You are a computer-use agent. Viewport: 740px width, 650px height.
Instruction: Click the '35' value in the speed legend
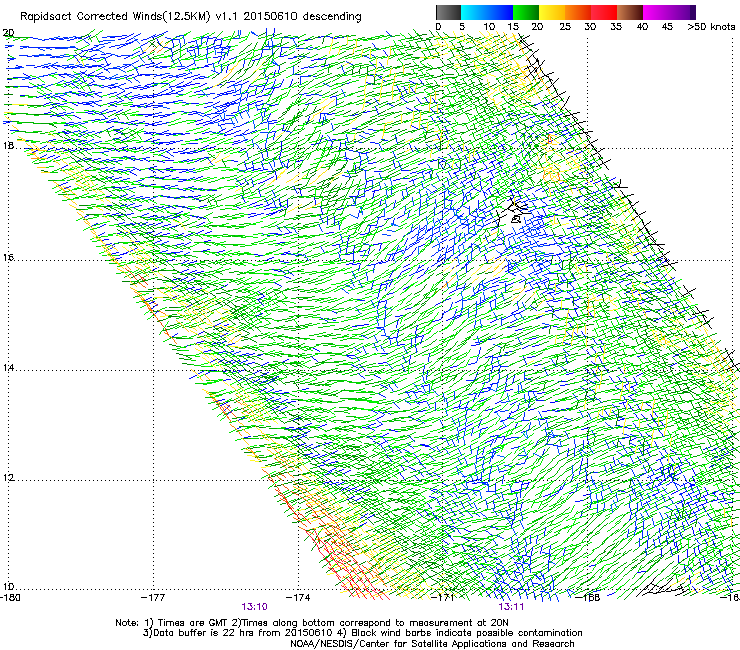(x=616, y=27)
